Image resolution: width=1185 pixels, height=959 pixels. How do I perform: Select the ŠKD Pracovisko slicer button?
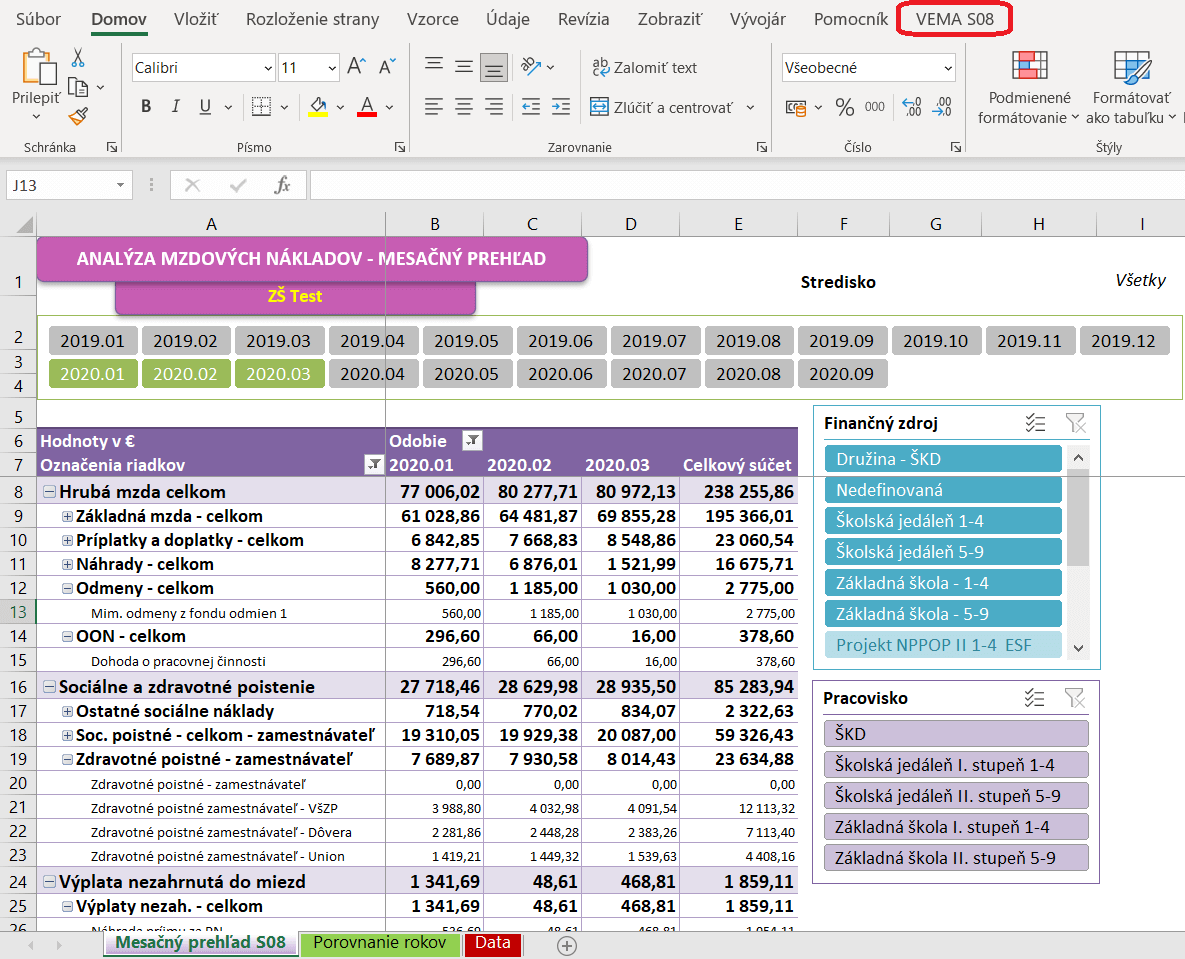(x=956, y=734)
